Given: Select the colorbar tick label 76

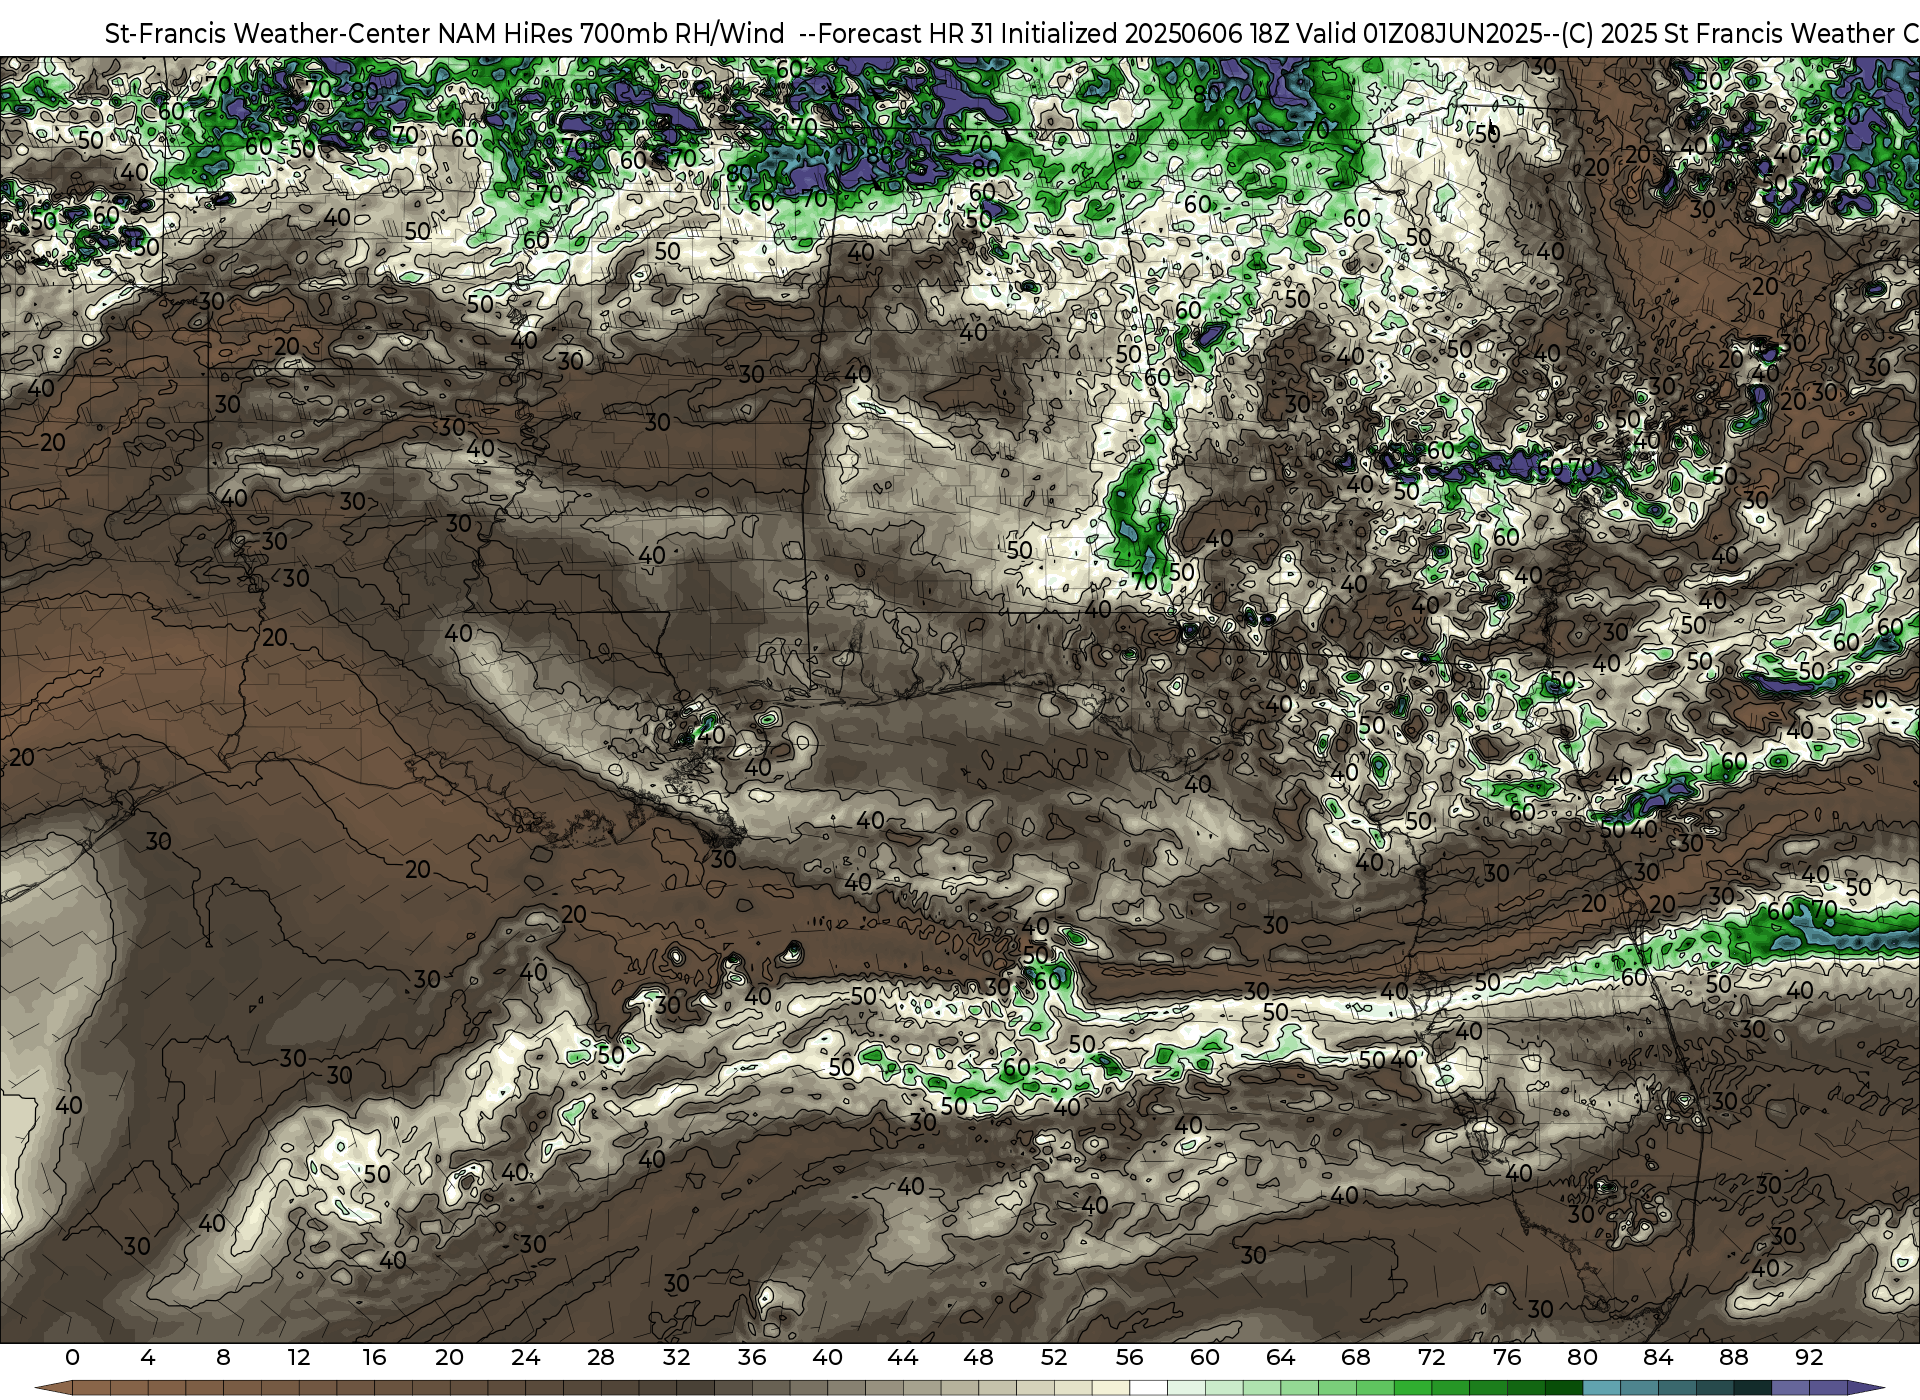Looking at the screenshot, I should click(x=1507, y=1357).
